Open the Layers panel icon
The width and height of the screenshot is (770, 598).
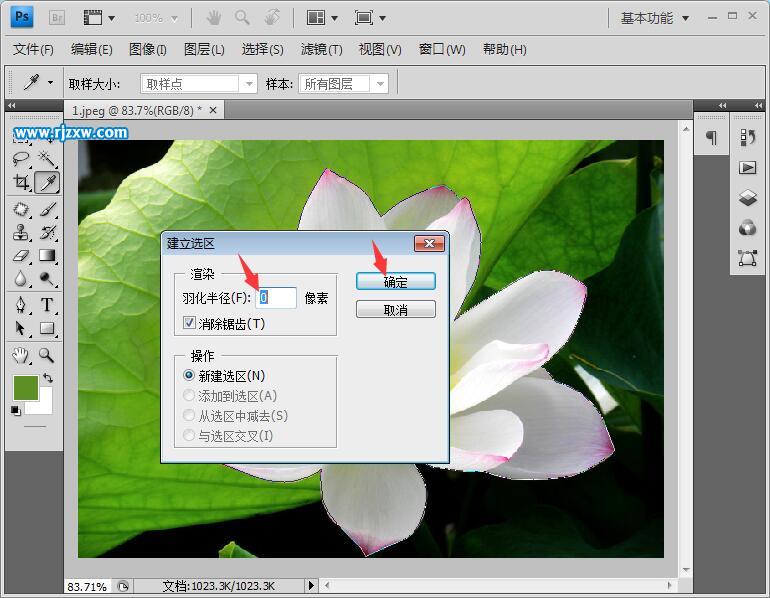coord(747,198)
